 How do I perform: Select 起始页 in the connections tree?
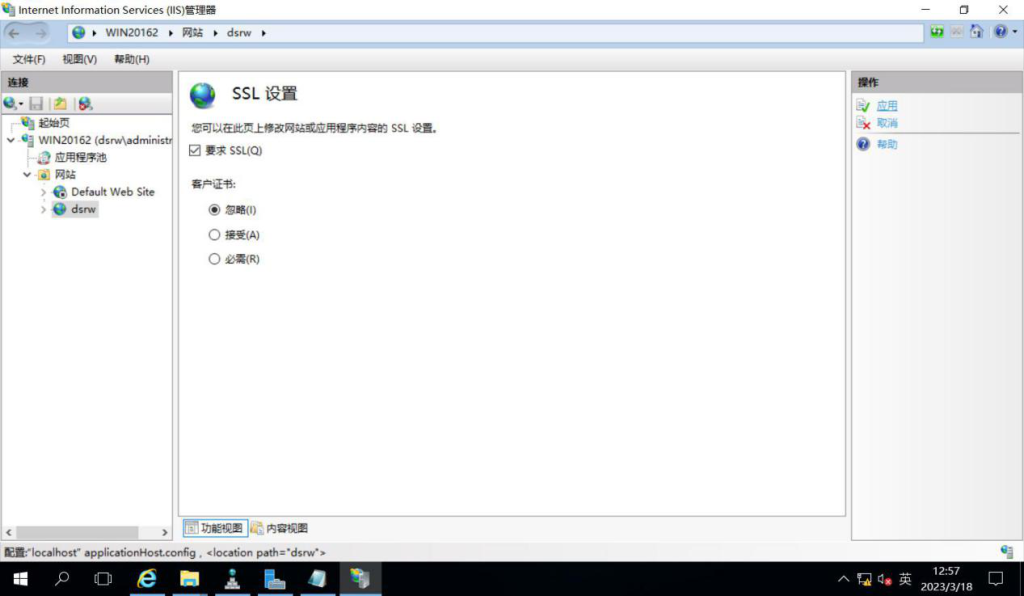pos(54,123)
